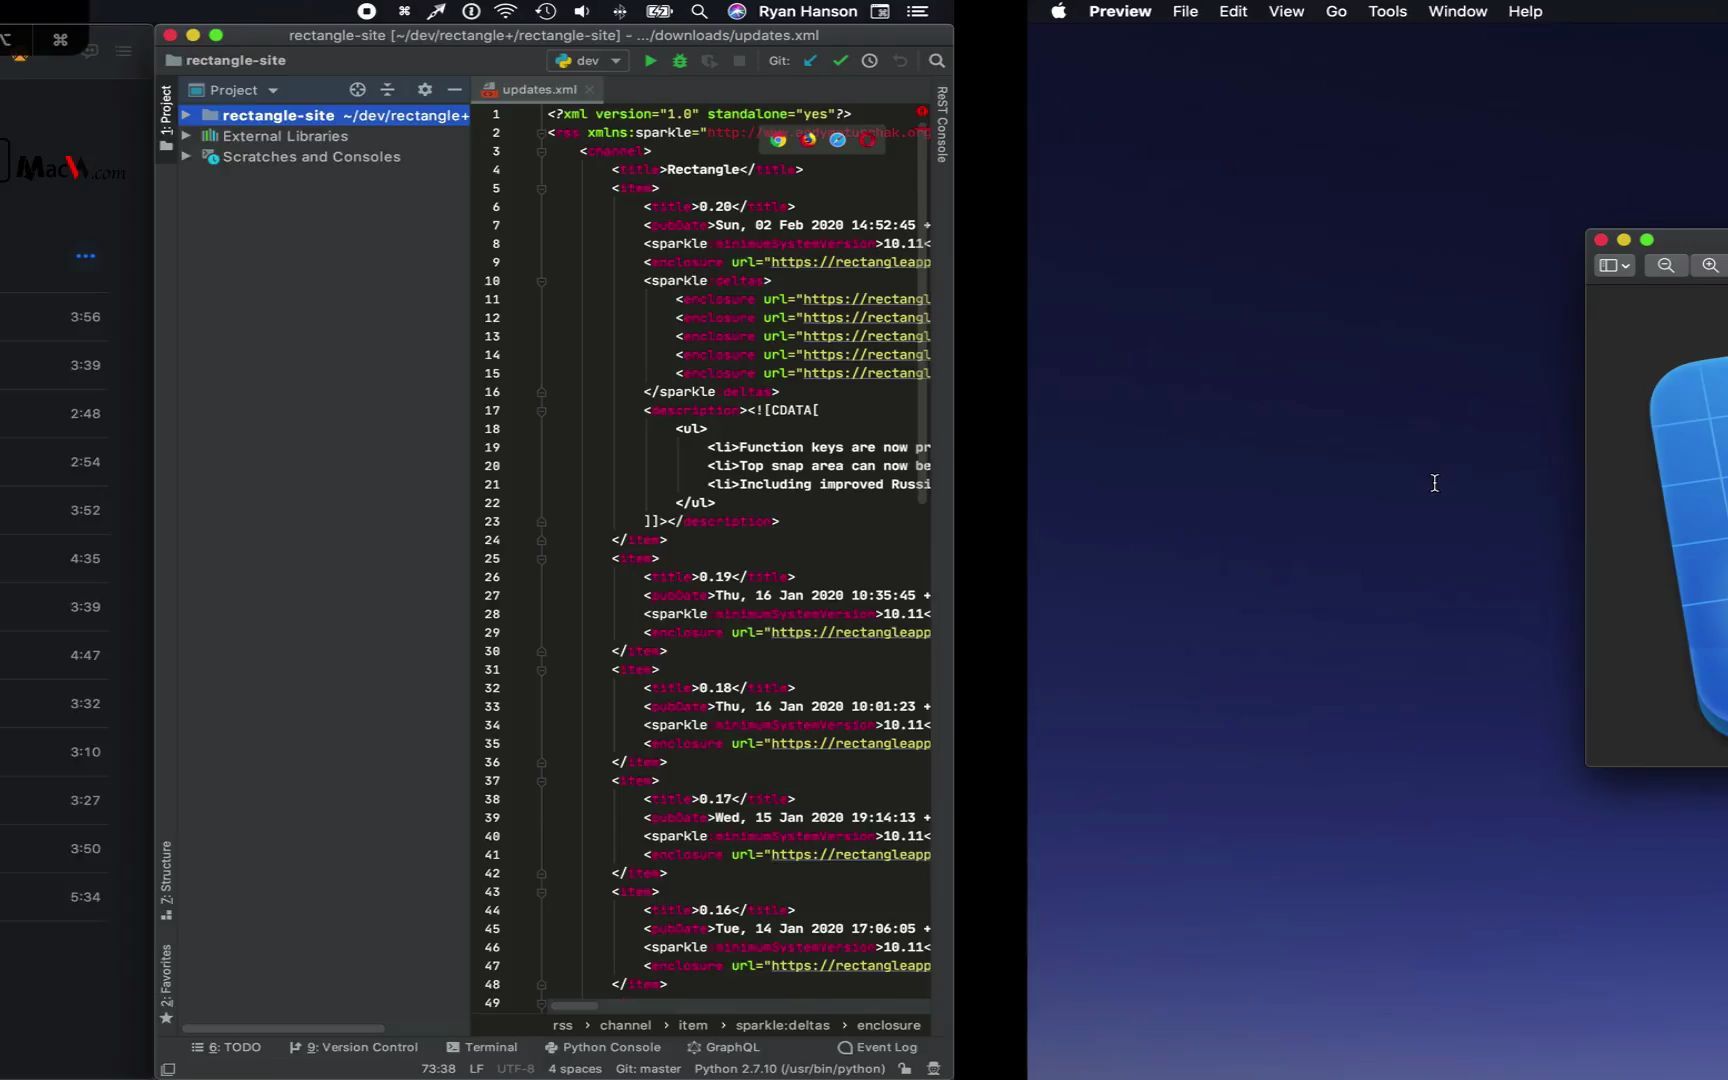Viewport: 1728px width, 1080px height.
Task: Expand the rectangle-site tree node
Action: pos(186,115)
